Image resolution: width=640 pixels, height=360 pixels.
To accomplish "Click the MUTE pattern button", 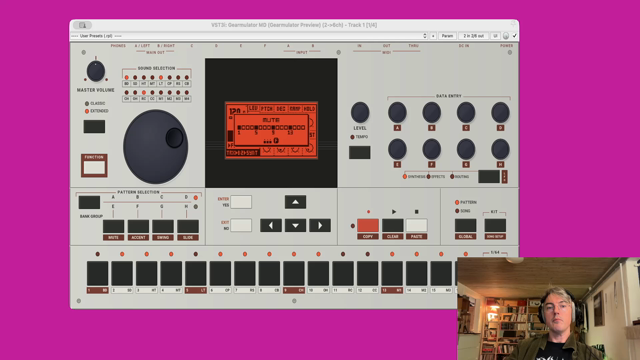I will [113, 227].
